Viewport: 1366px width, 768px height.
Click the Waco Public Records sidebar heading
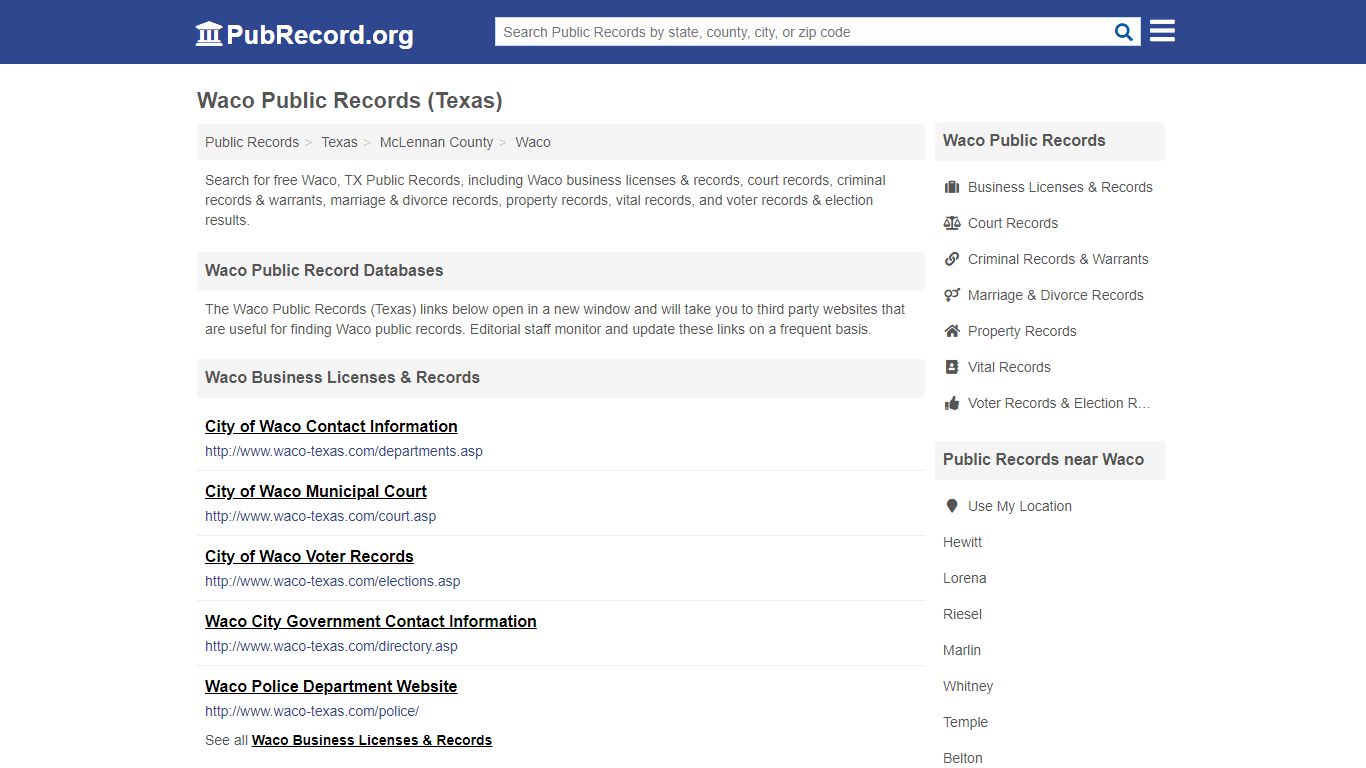point(1024,140)
